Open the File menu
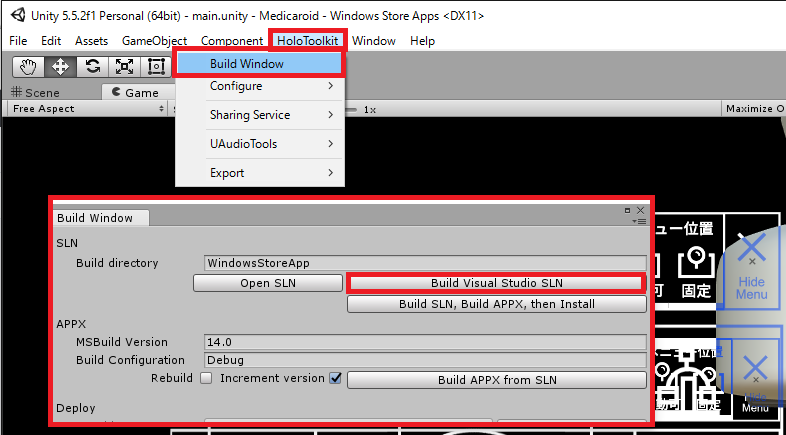 [18, 41]
